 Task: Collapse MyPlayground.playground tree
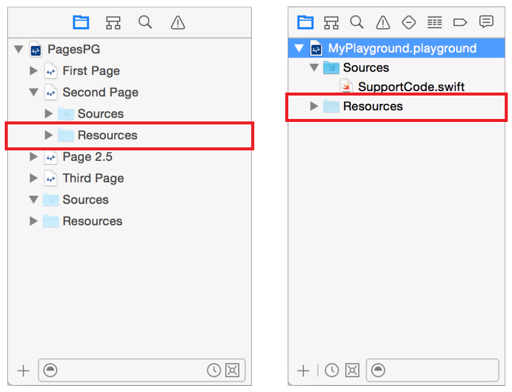(x=299, y=48)
